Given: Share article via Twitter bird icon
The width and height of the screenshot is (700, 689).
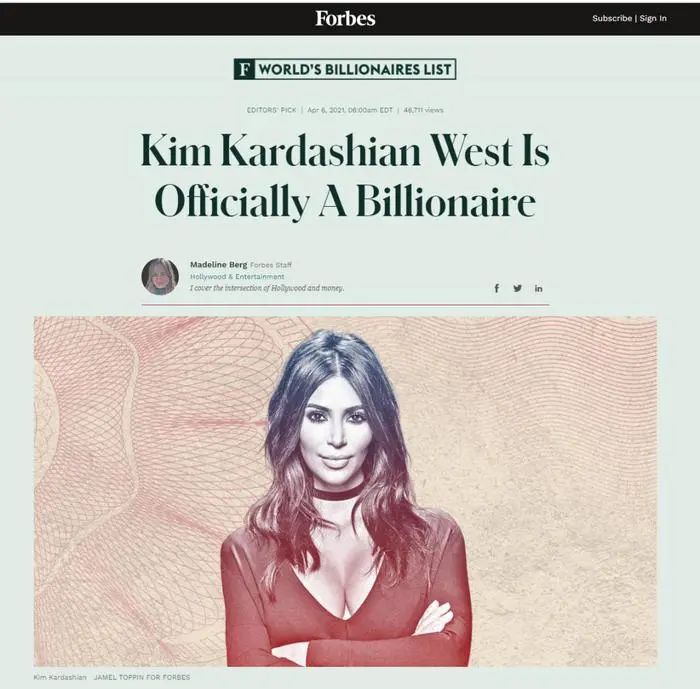Looking at the screenshot, I should 517,288.
